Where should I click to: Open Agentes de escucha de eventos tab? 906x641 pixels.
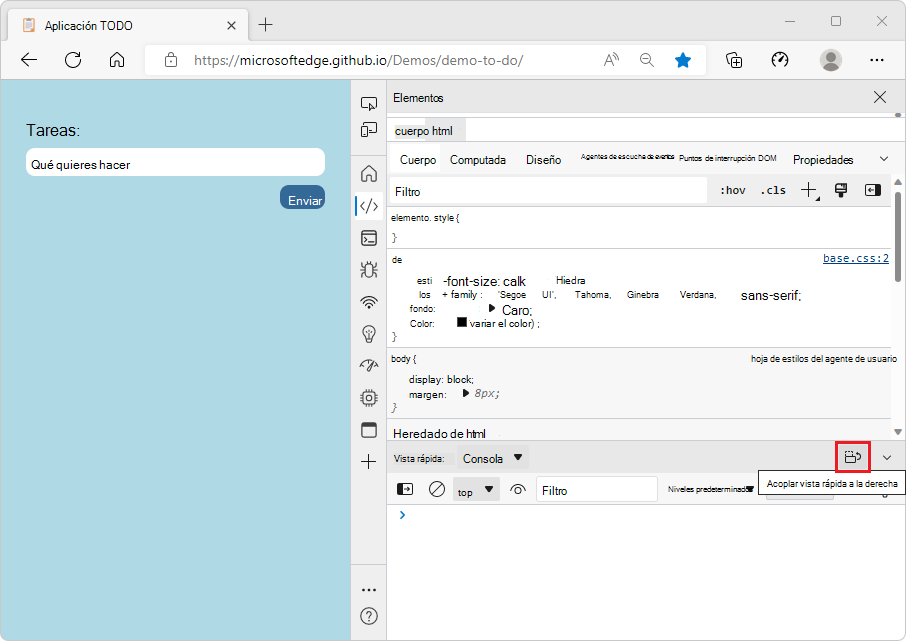click(627, 157)
